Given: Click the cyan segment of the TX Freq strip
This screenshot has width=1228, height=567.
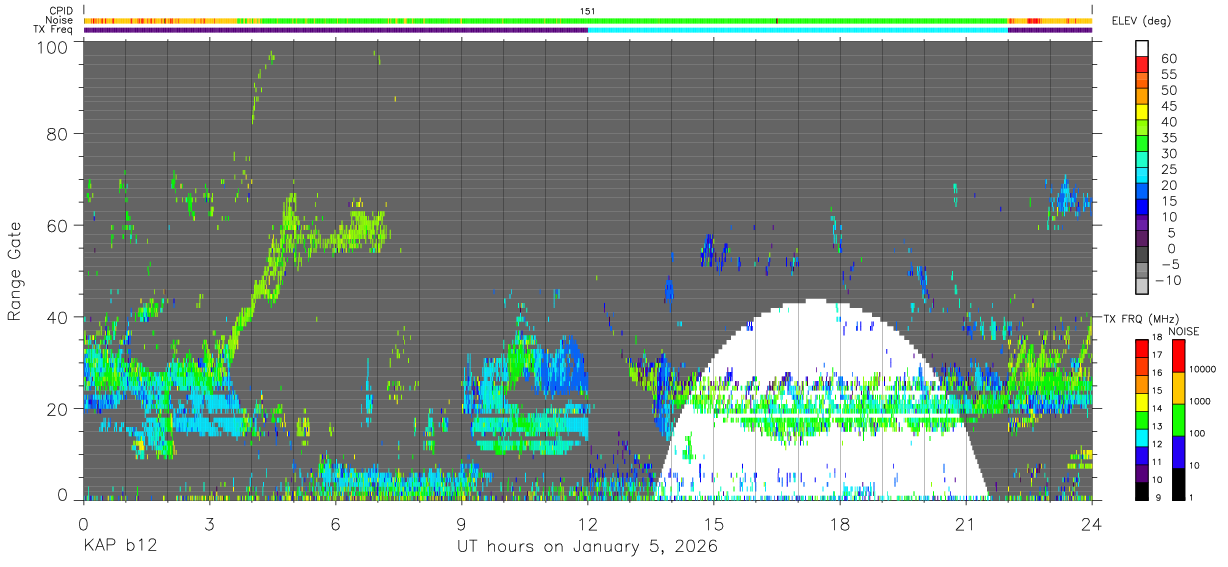Looking at the screenshot, I should tap(797, 30).
